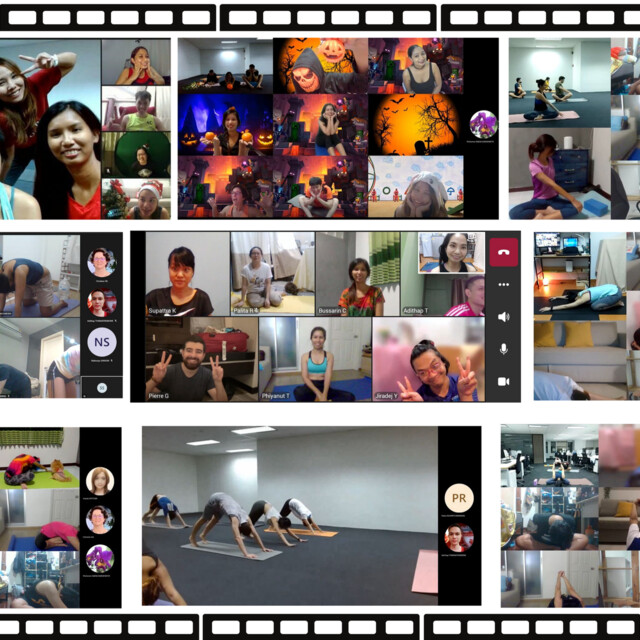The height and width of the screenshot is (640, 640).
Task: Hang up with the red phone button
Action: pyautogui.click(x=503, y=252)
